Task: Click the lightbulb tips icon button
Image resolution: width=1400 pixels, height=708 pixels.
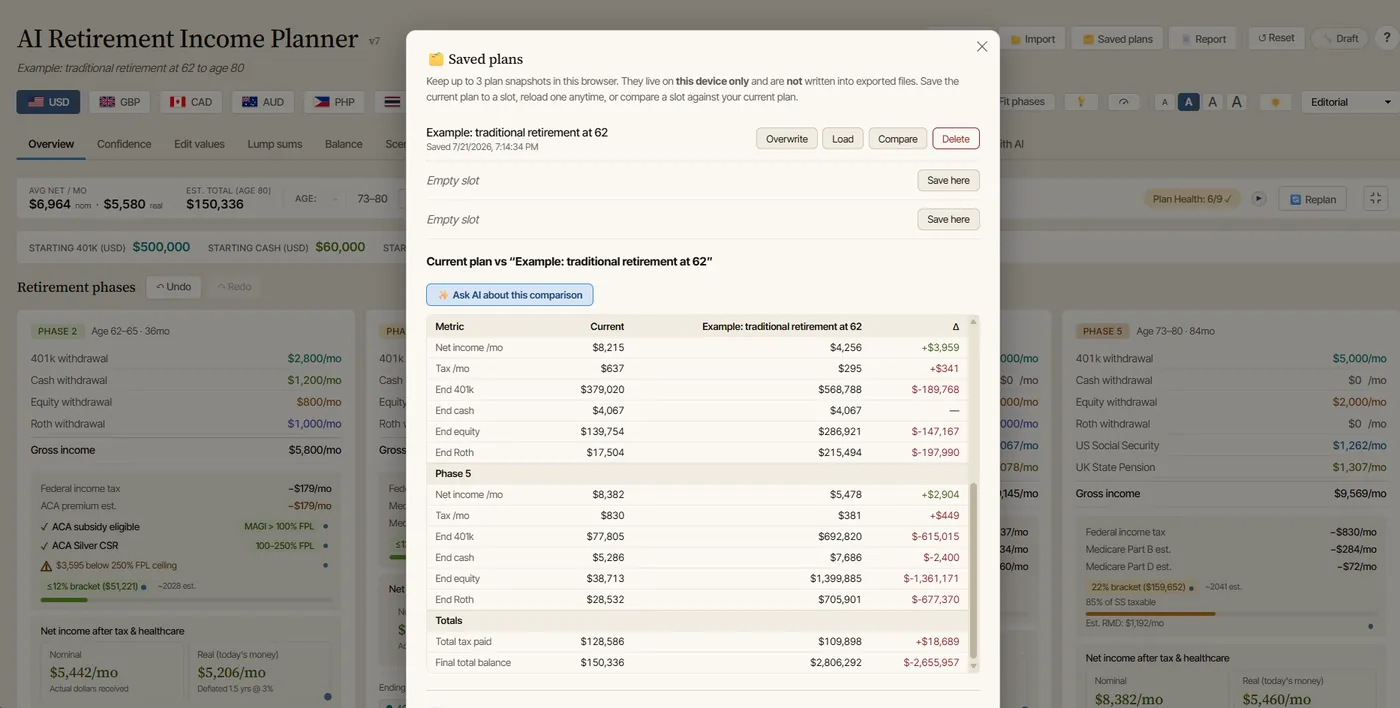Action: (1080, 102)
